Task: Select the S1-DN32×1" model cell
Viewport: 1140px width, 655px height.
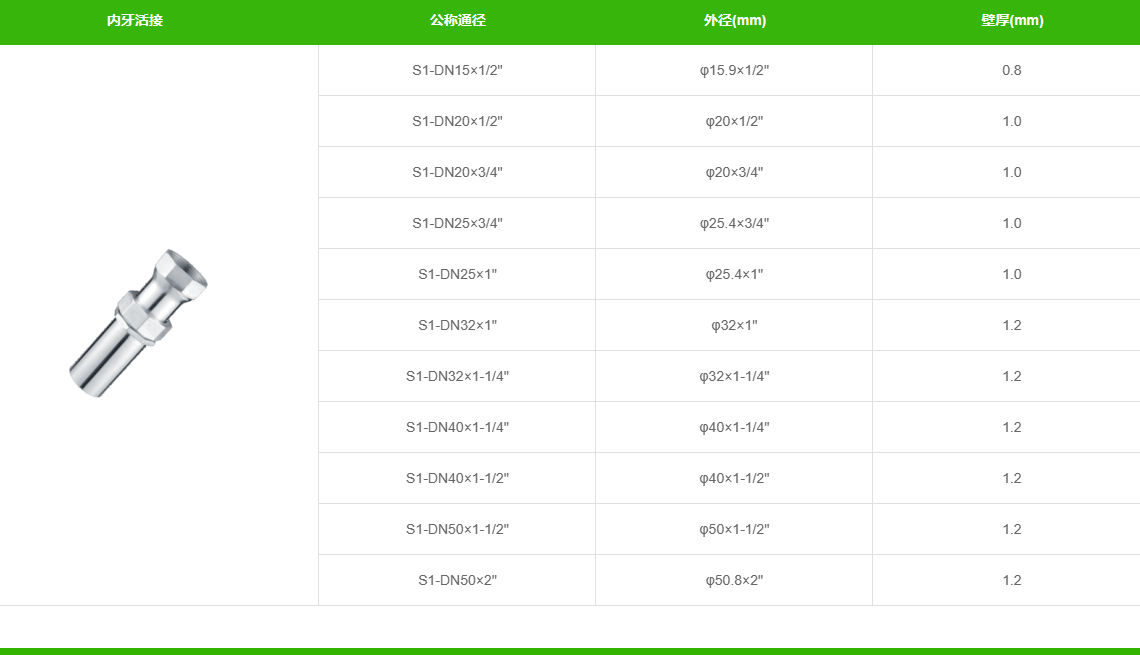Action: [x=457, y=325]
